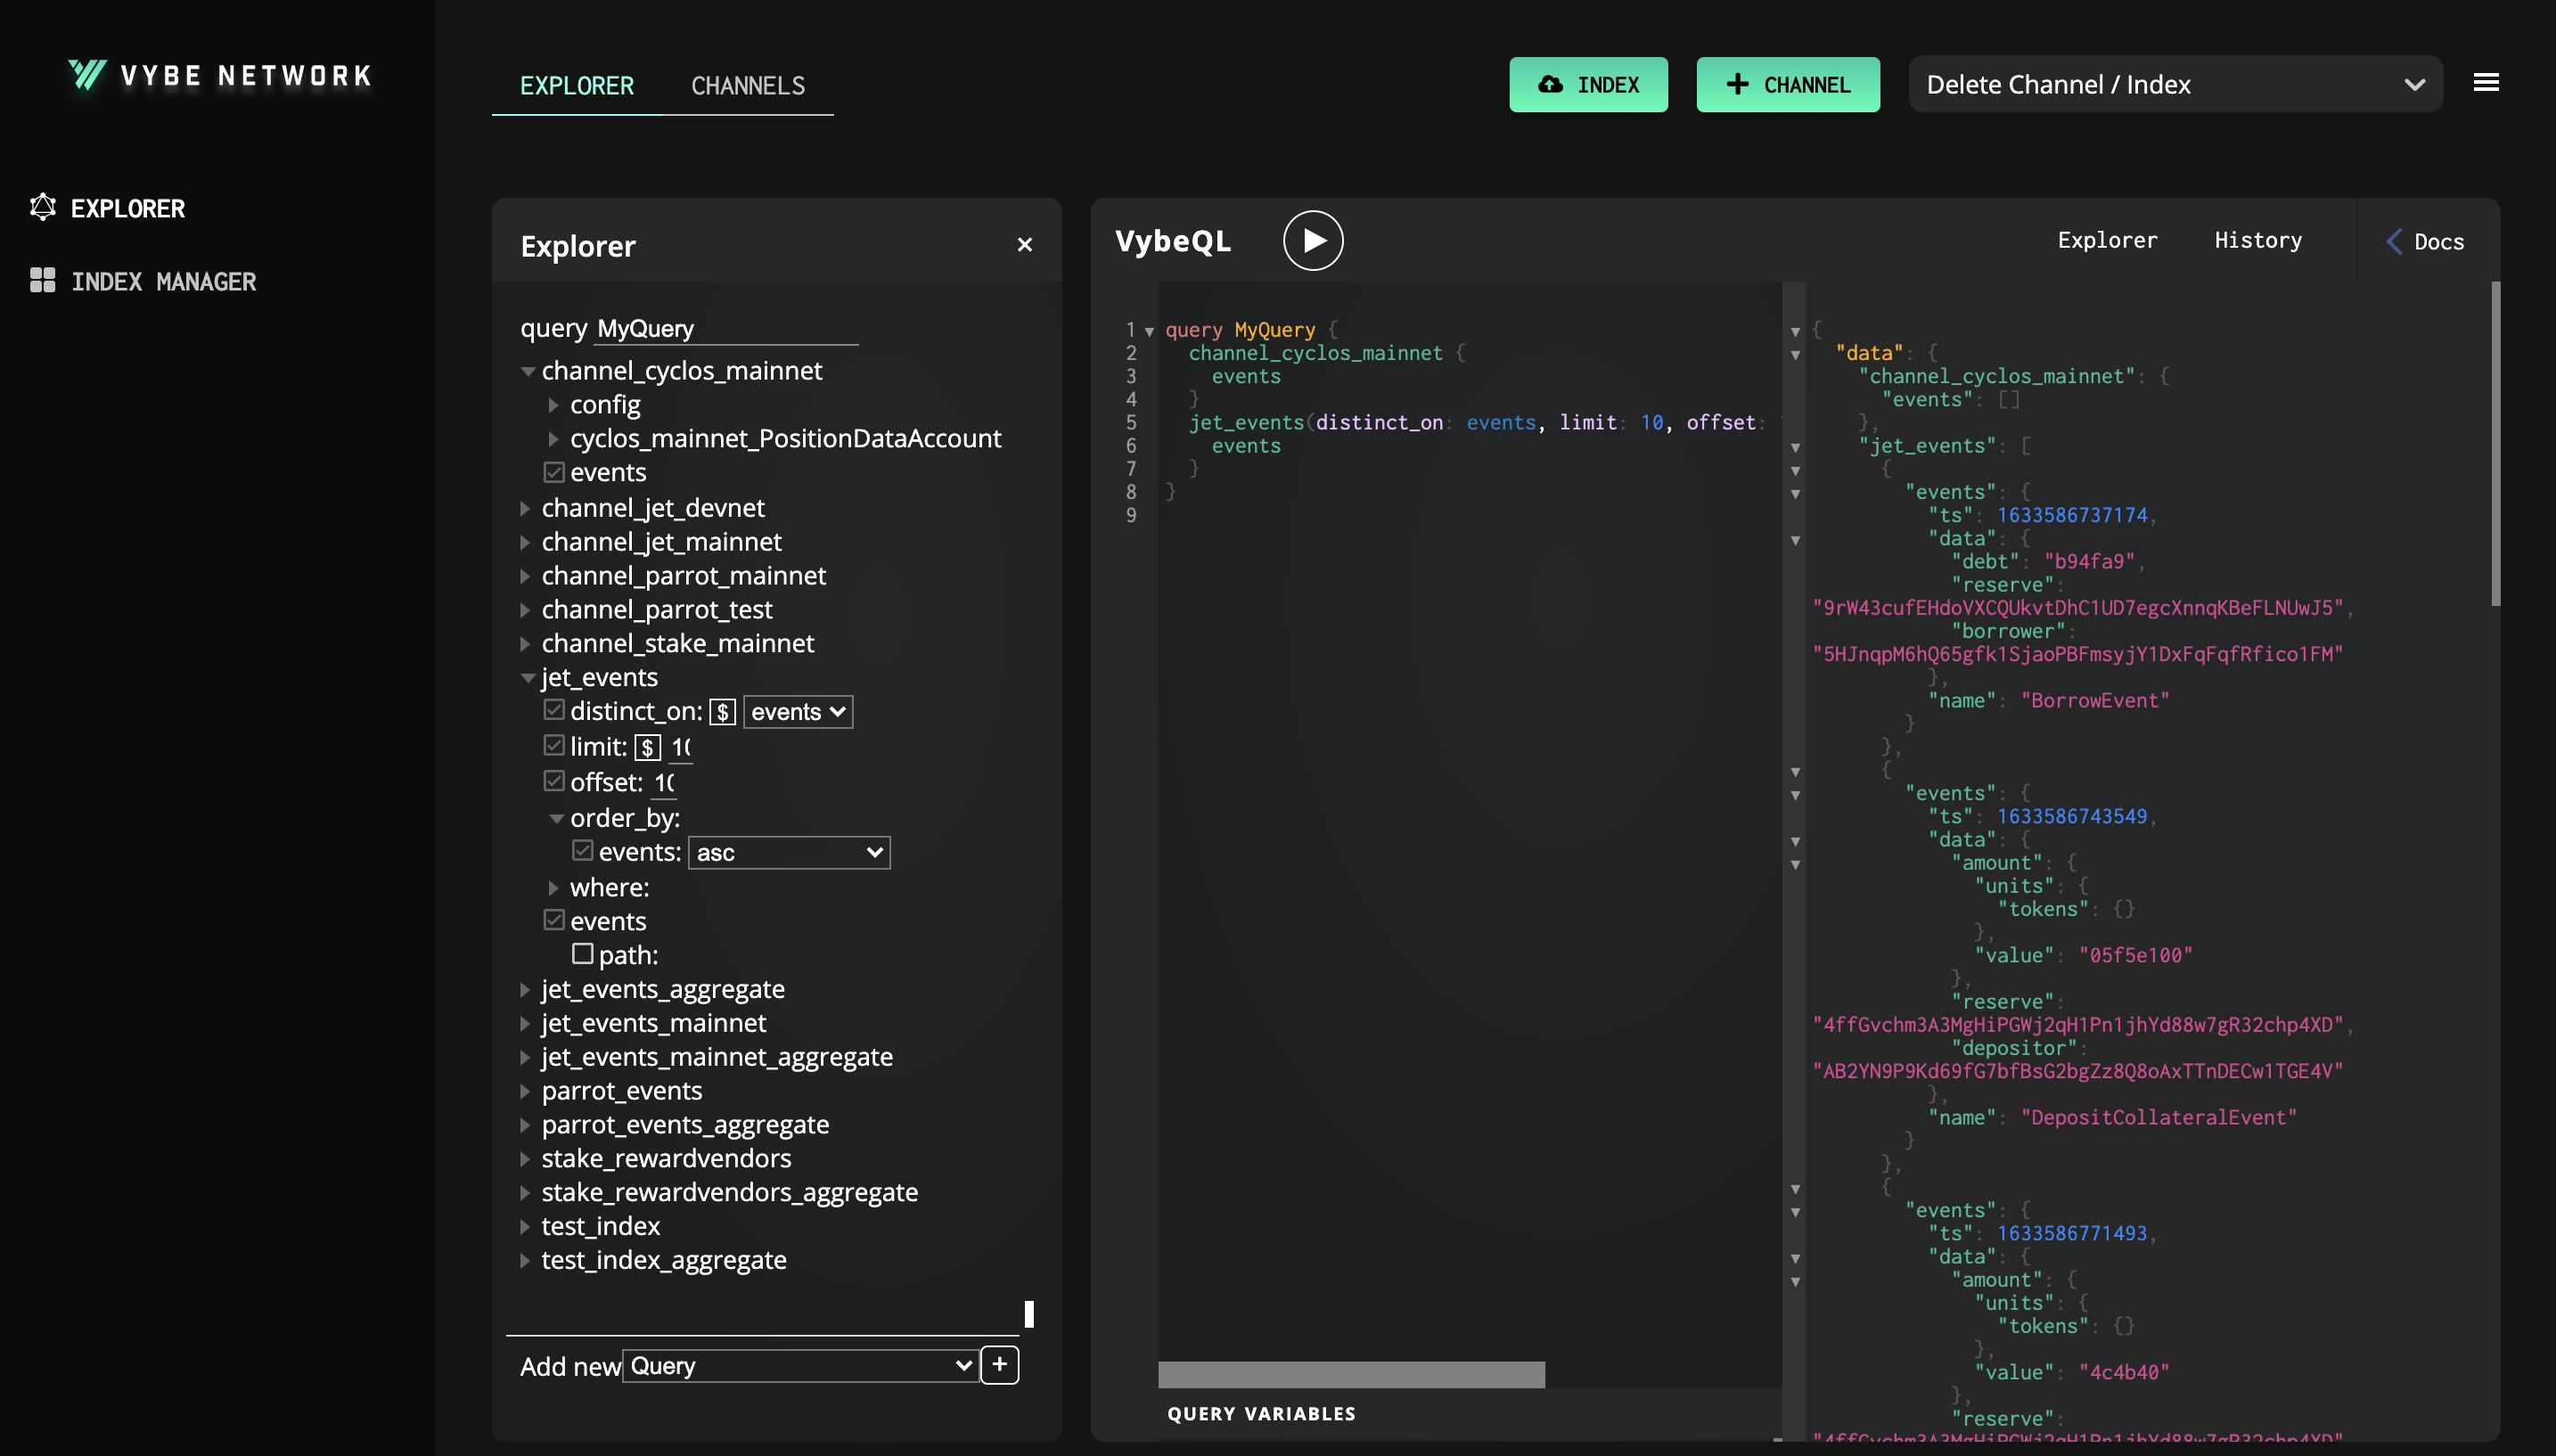2556x1456 pixels.
Task: Open the order_by events asc dropdown
Action: coord(789,853)
